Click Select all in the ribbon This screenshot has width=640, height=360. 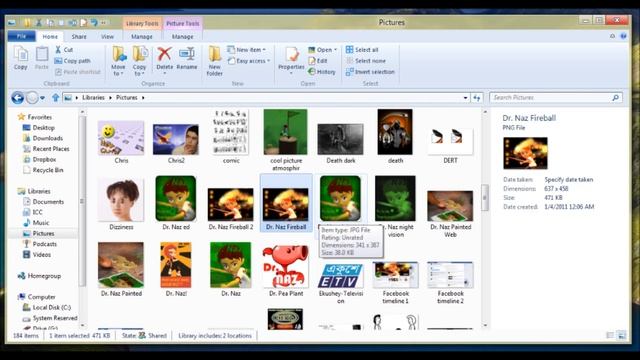[x=362, y=49]
